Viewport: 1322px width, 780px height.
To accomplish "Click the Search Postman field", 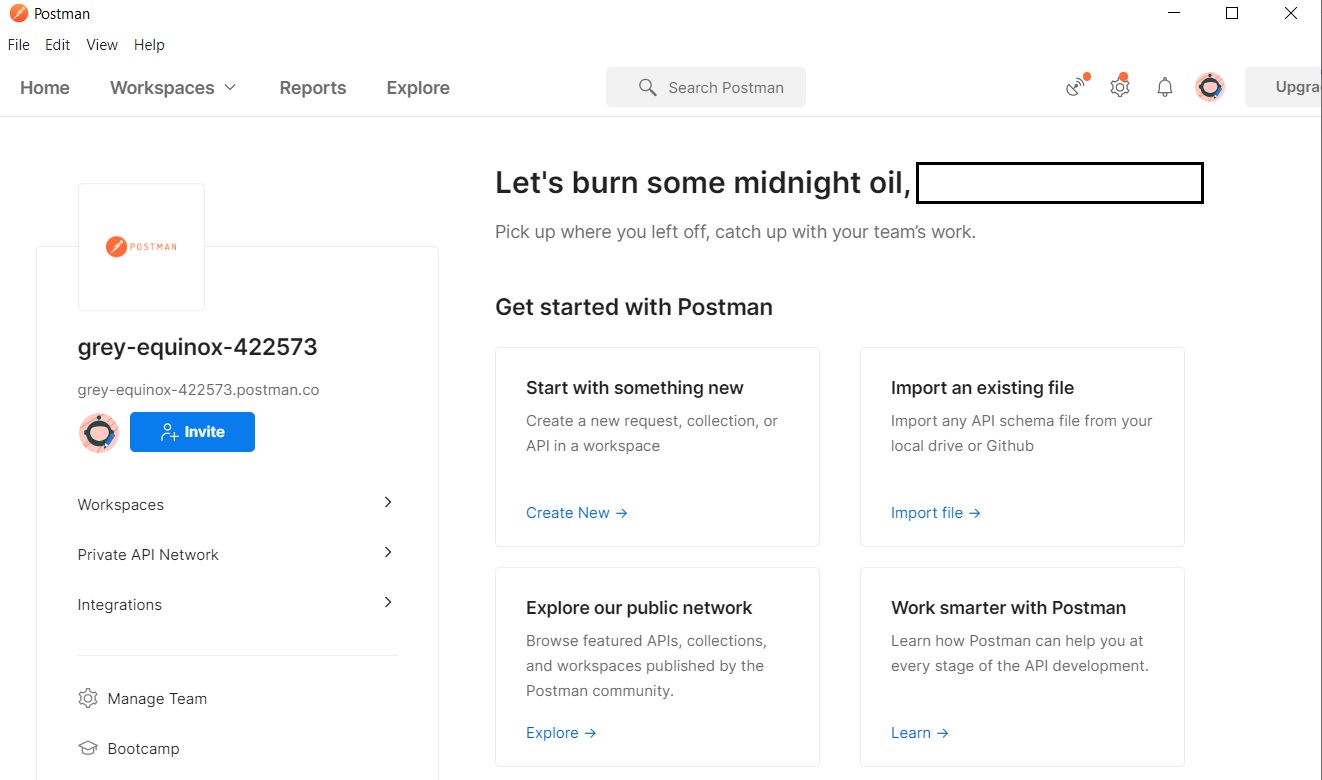I will click(x=706, y=88).
